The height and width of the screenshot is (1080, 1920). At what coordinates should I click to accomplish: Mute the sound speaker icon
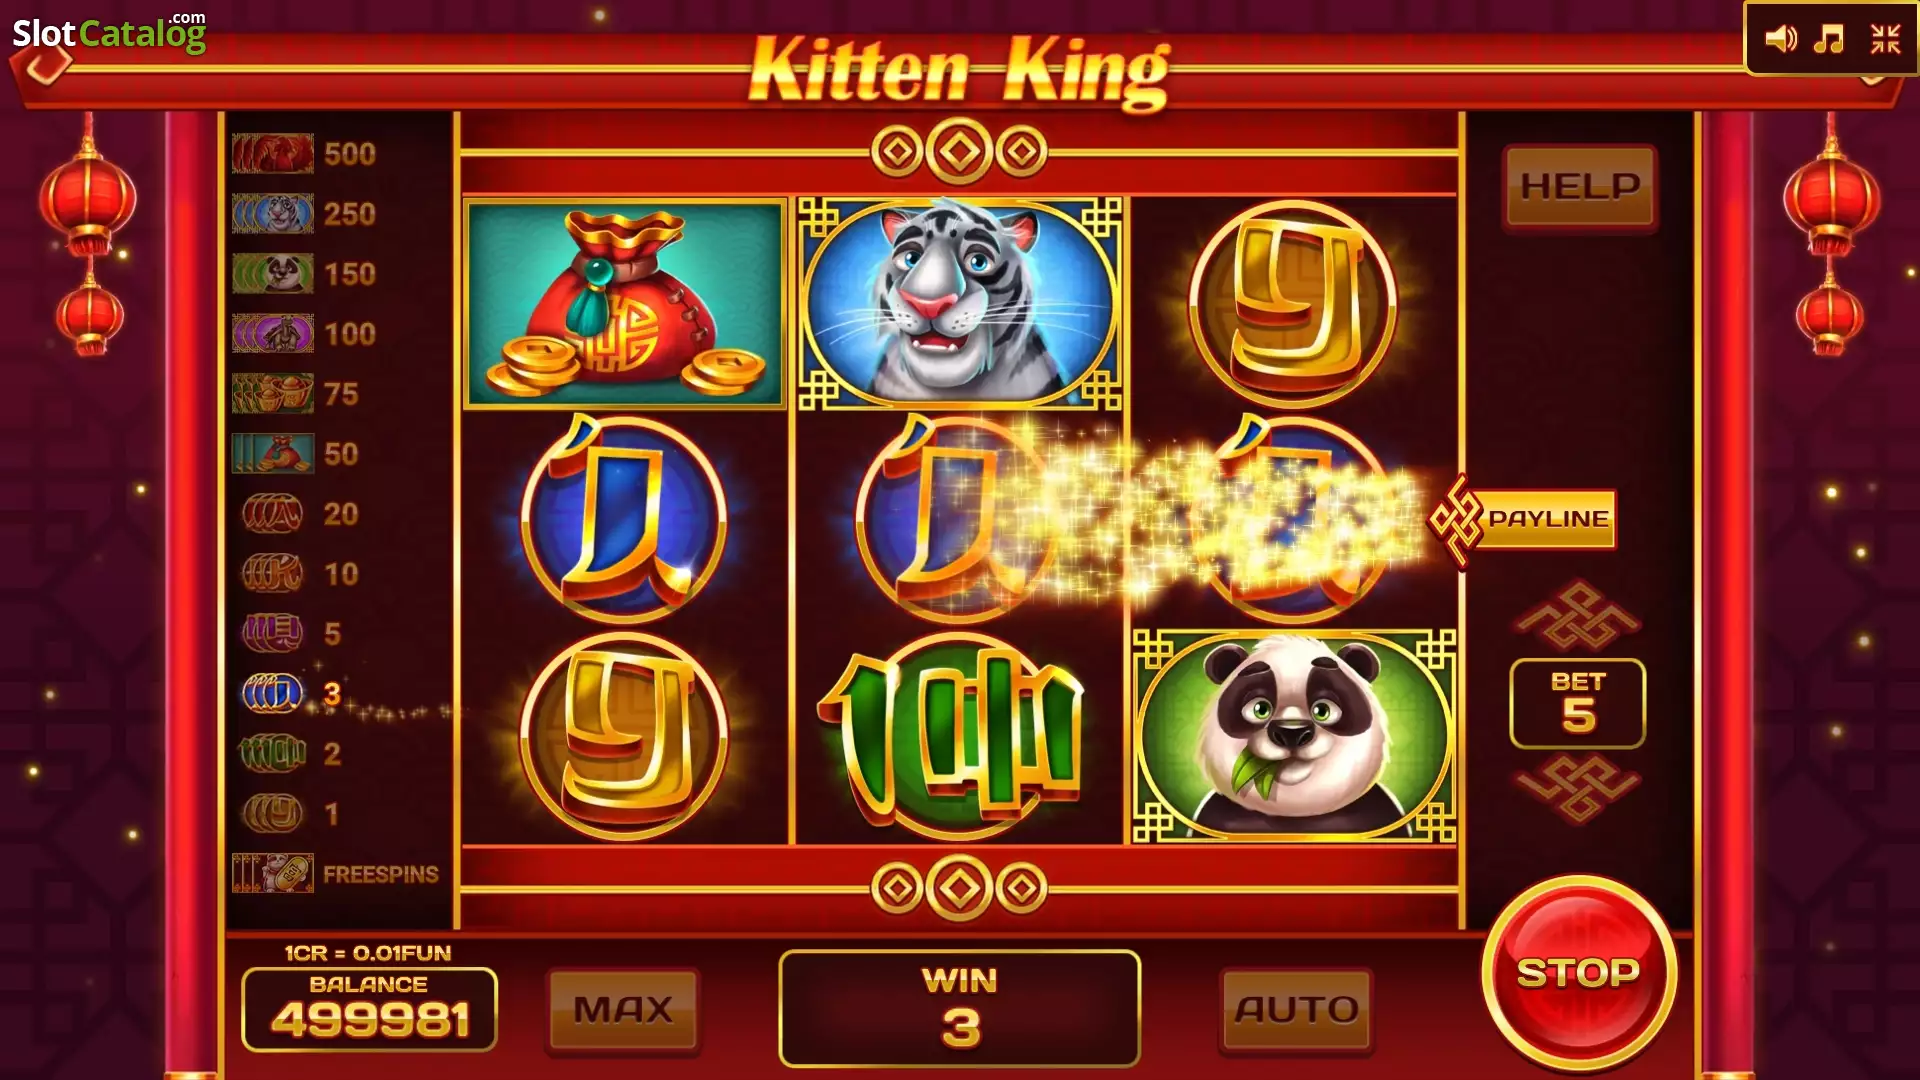point(1780,39)
